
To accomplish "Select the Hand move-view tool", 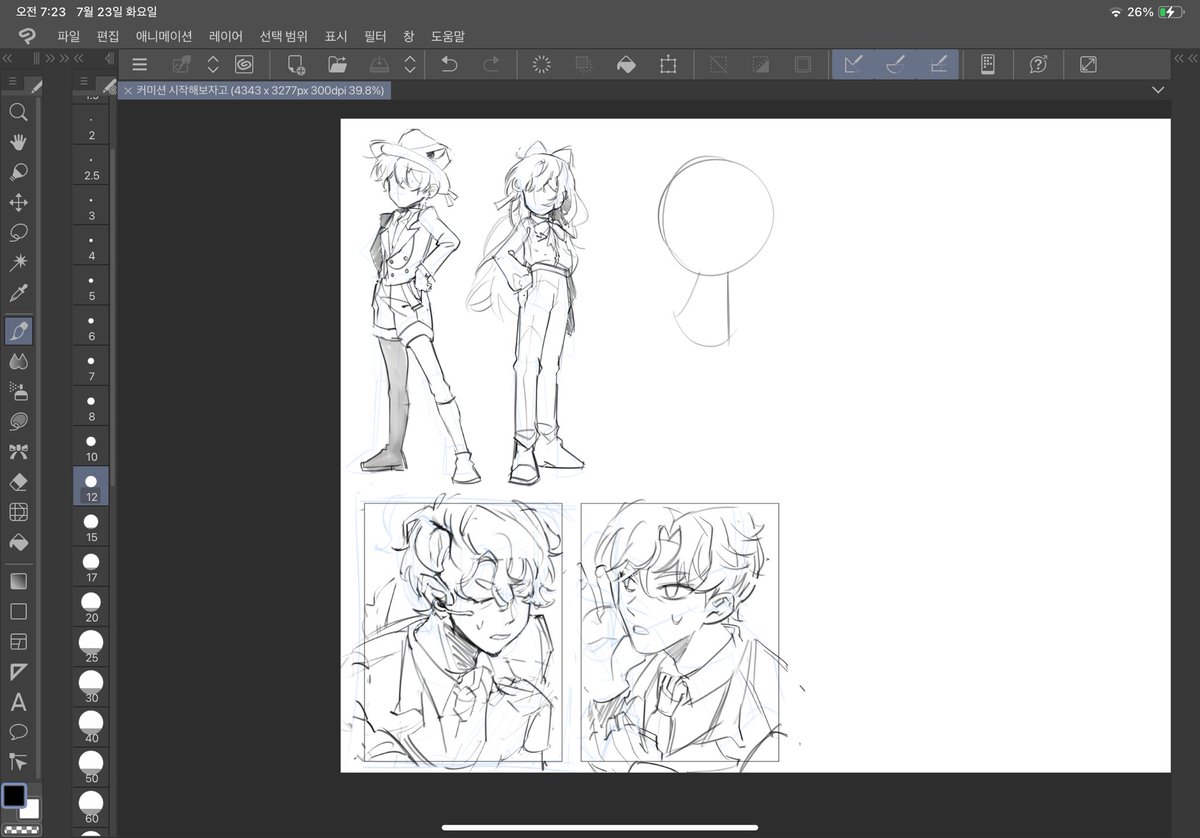I will coord(18,141).
